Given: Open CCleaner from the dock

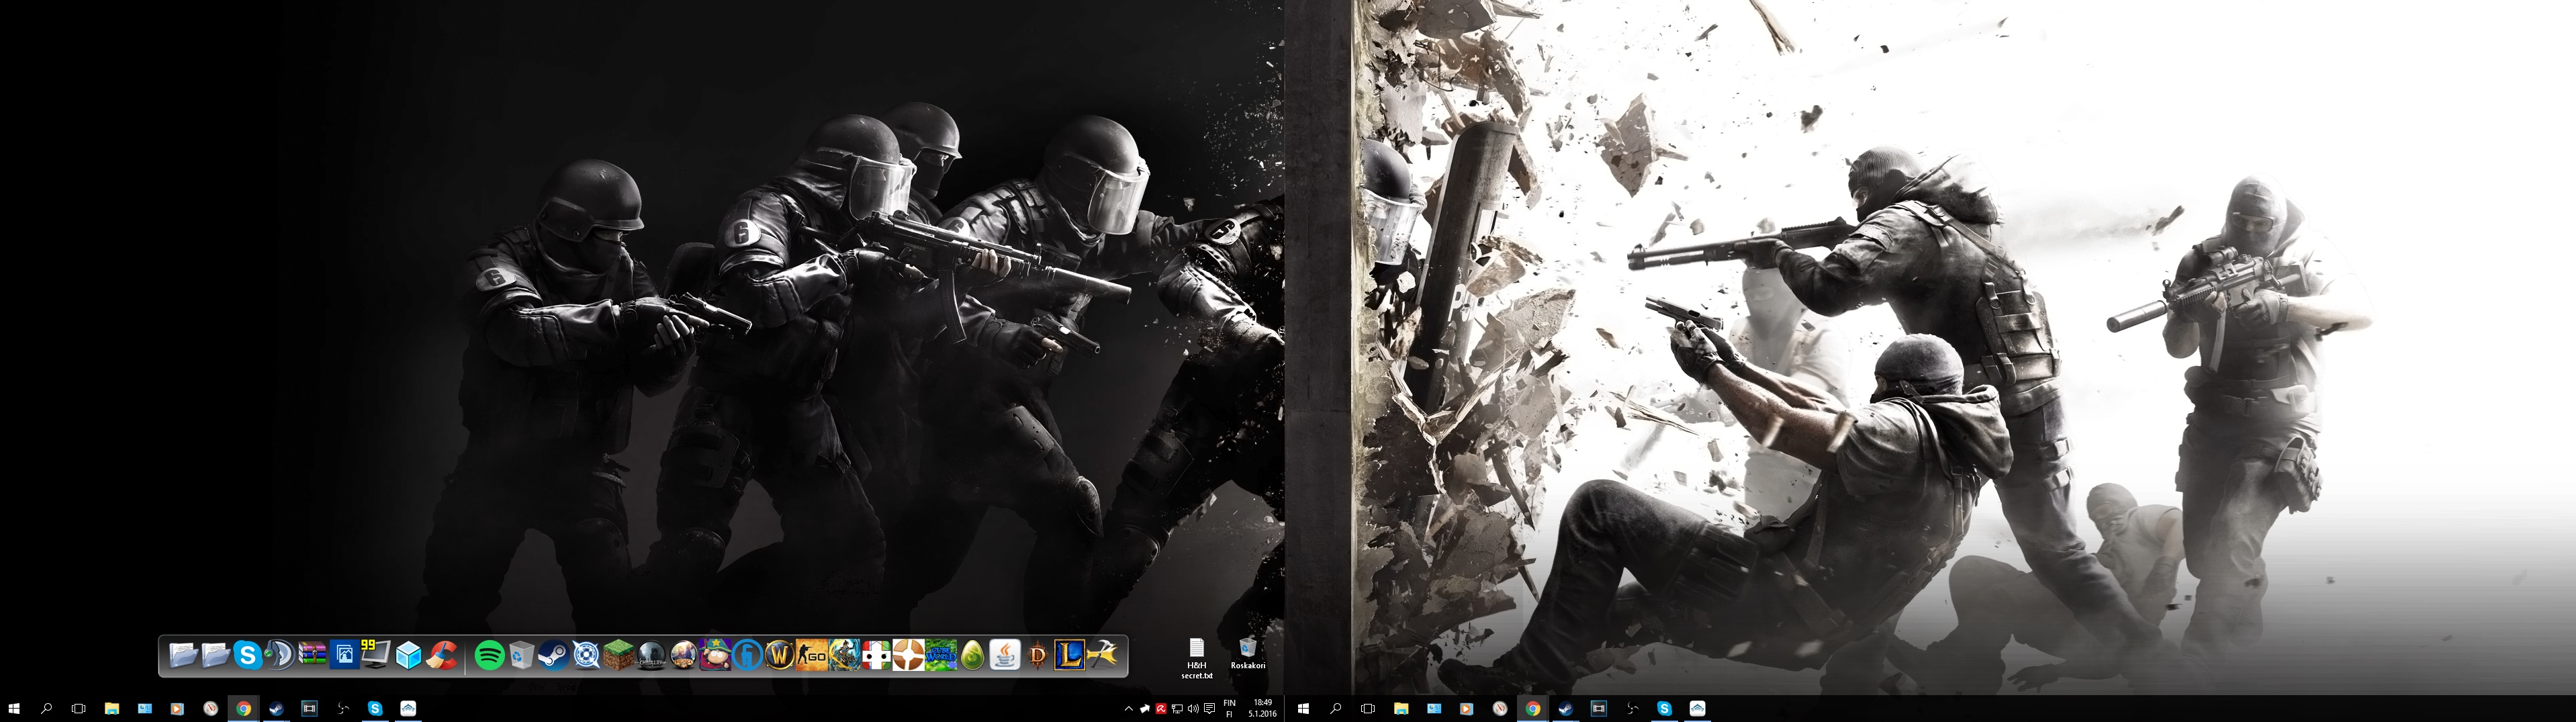Looking at the screenshot, I should [441, 656].
